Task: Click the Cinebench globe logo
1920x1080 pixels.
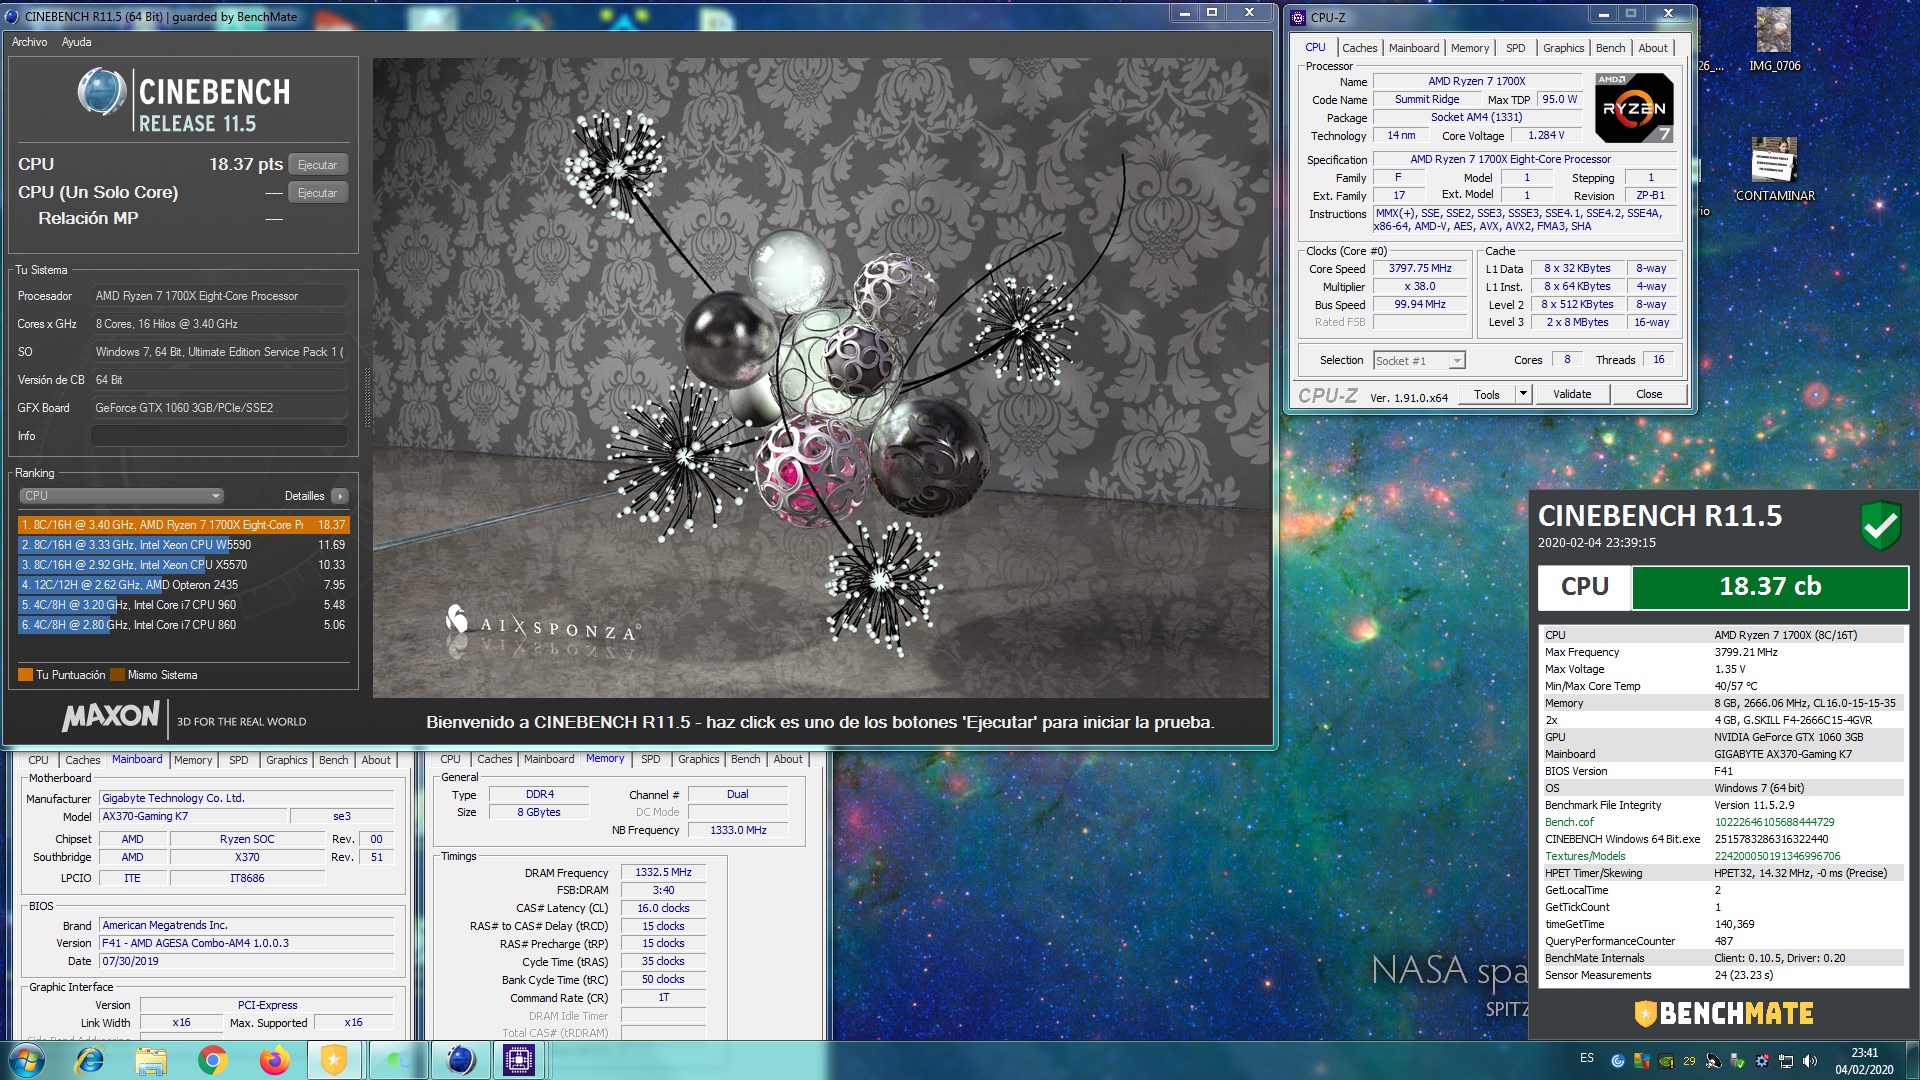Action: click(102, 92)
